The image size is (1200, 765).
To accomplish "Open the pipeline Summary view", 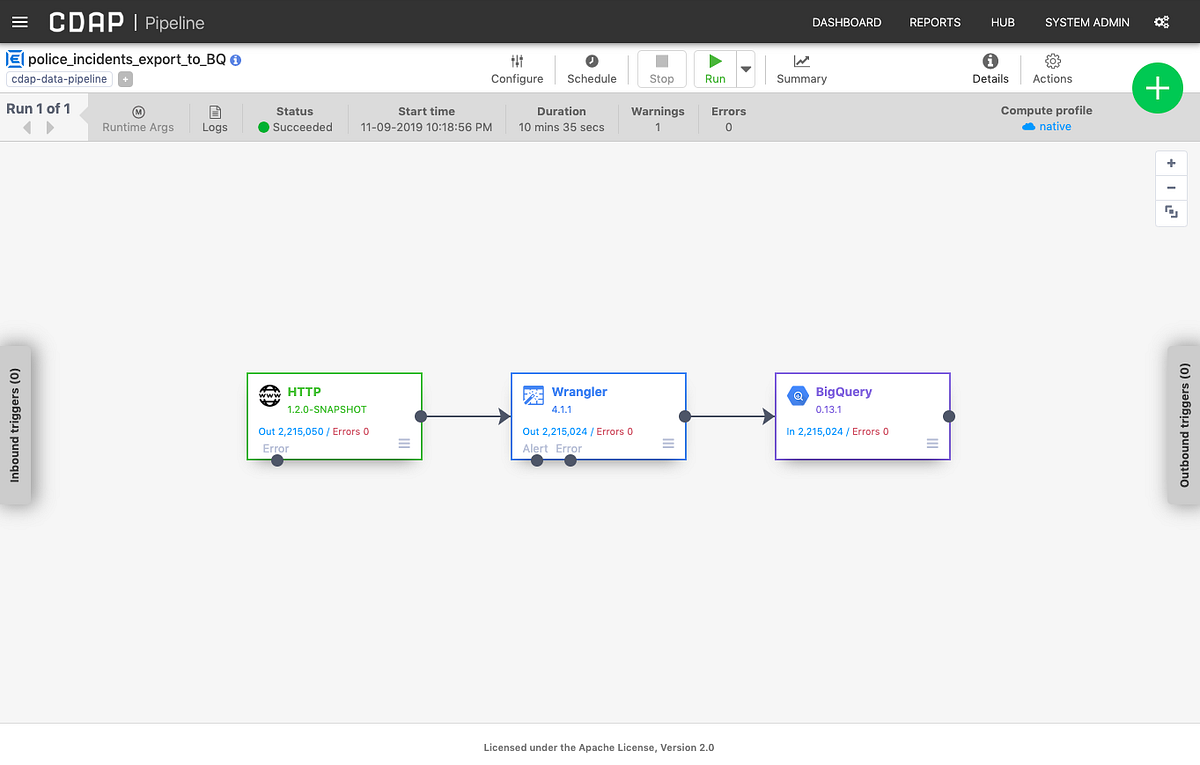I will tap(801, 68).
